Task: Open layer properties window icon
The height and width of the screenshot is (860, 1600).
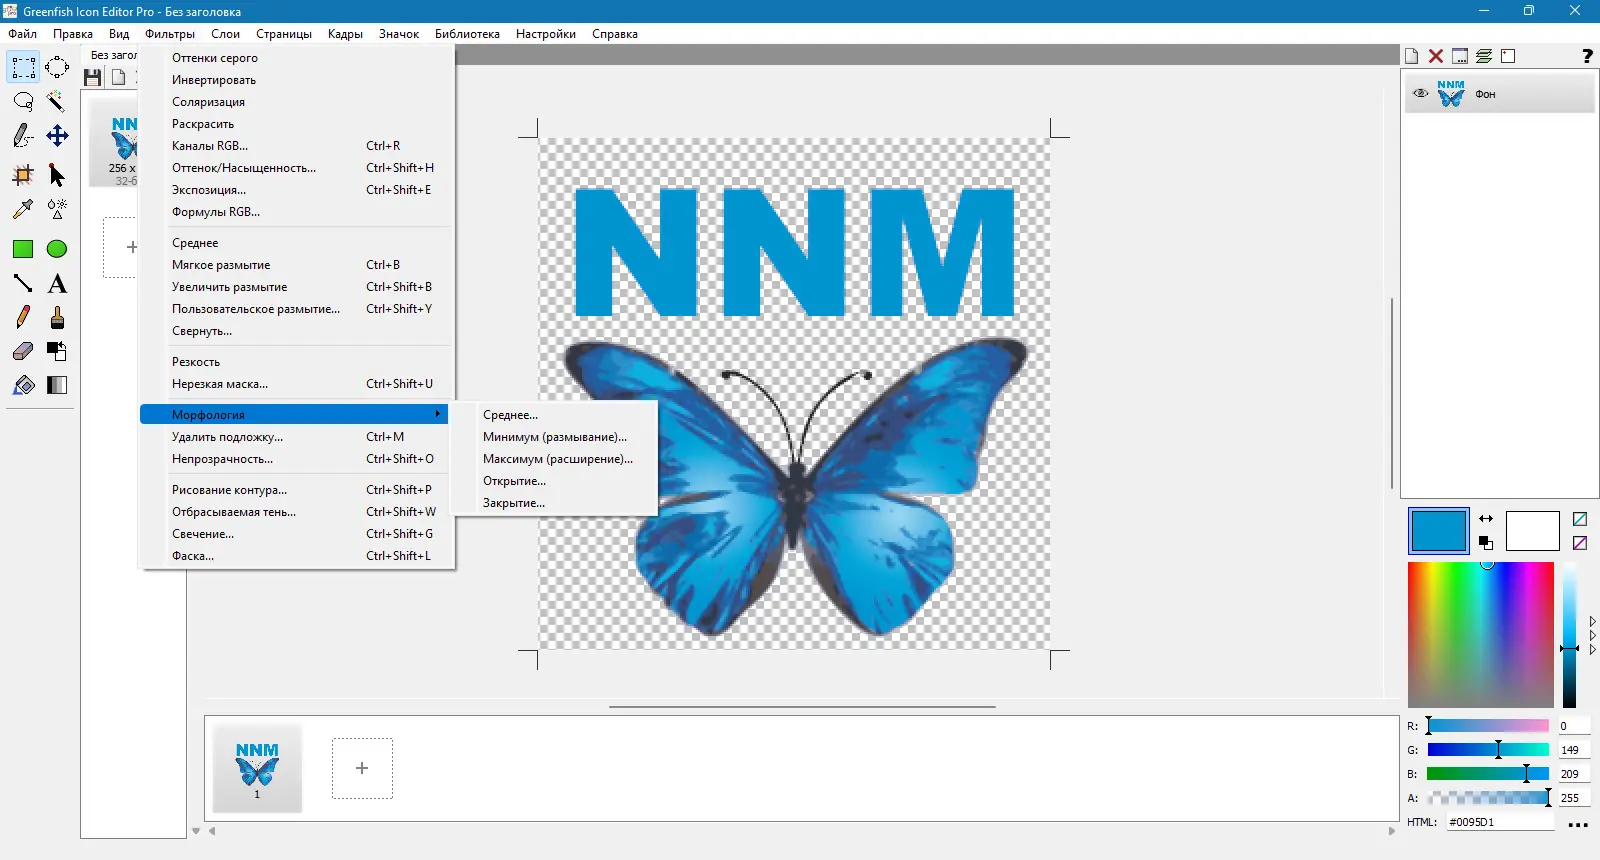Action: pyautogui.click(x=1460, y=56)
